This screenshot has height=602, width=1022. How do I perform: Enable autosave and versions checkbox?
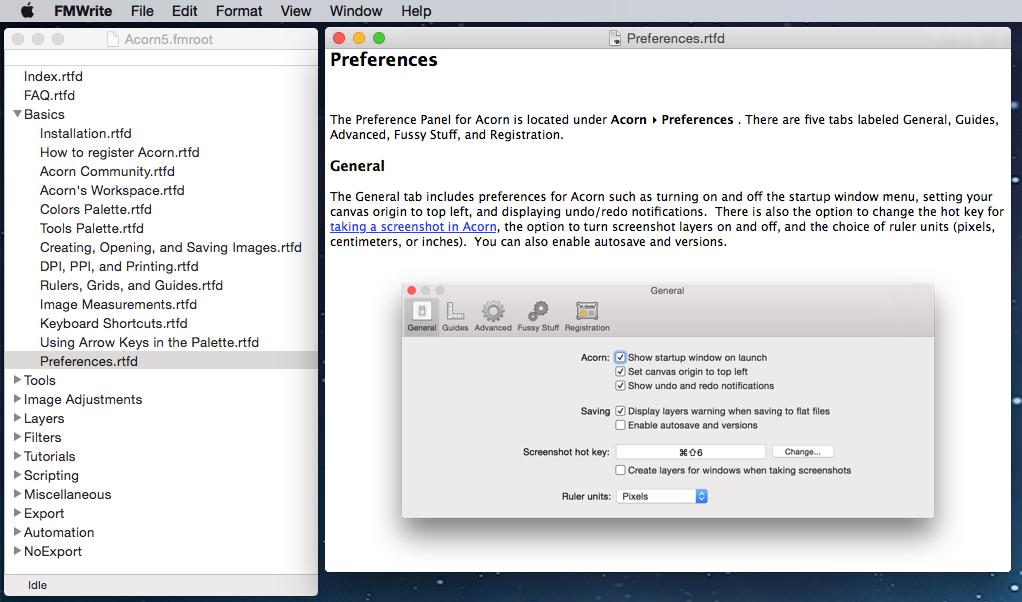click(620, 425)
